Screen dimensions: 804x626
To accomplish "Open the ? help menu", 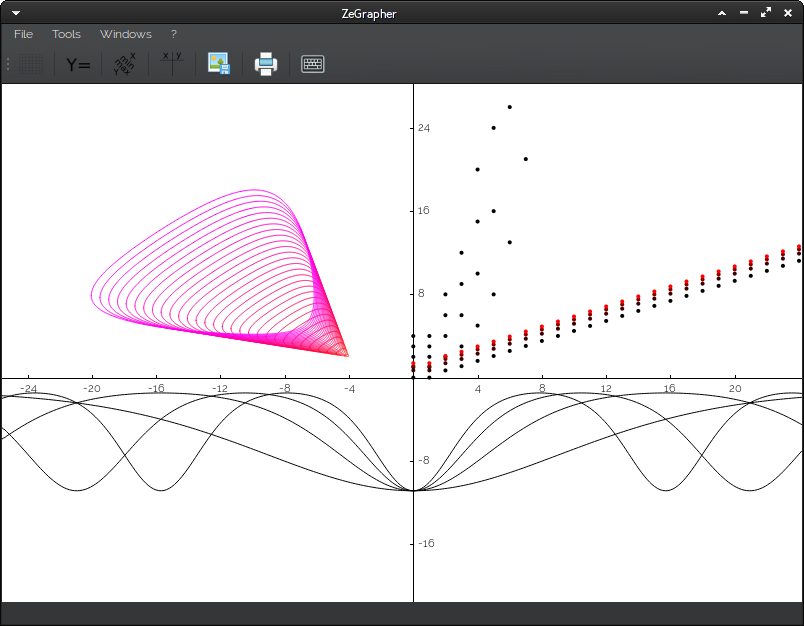I will click(x=174, y=34).
